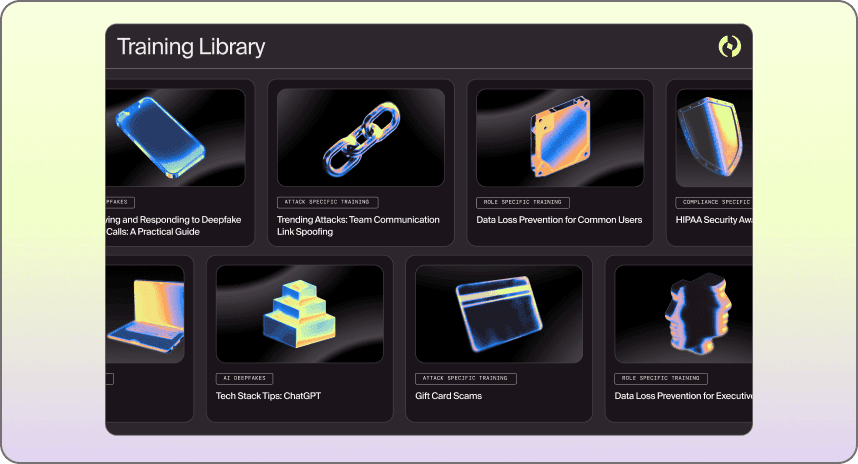Select the Role Specific Training tag above Common Users title

pyautogui.click(x=522, y=202)
